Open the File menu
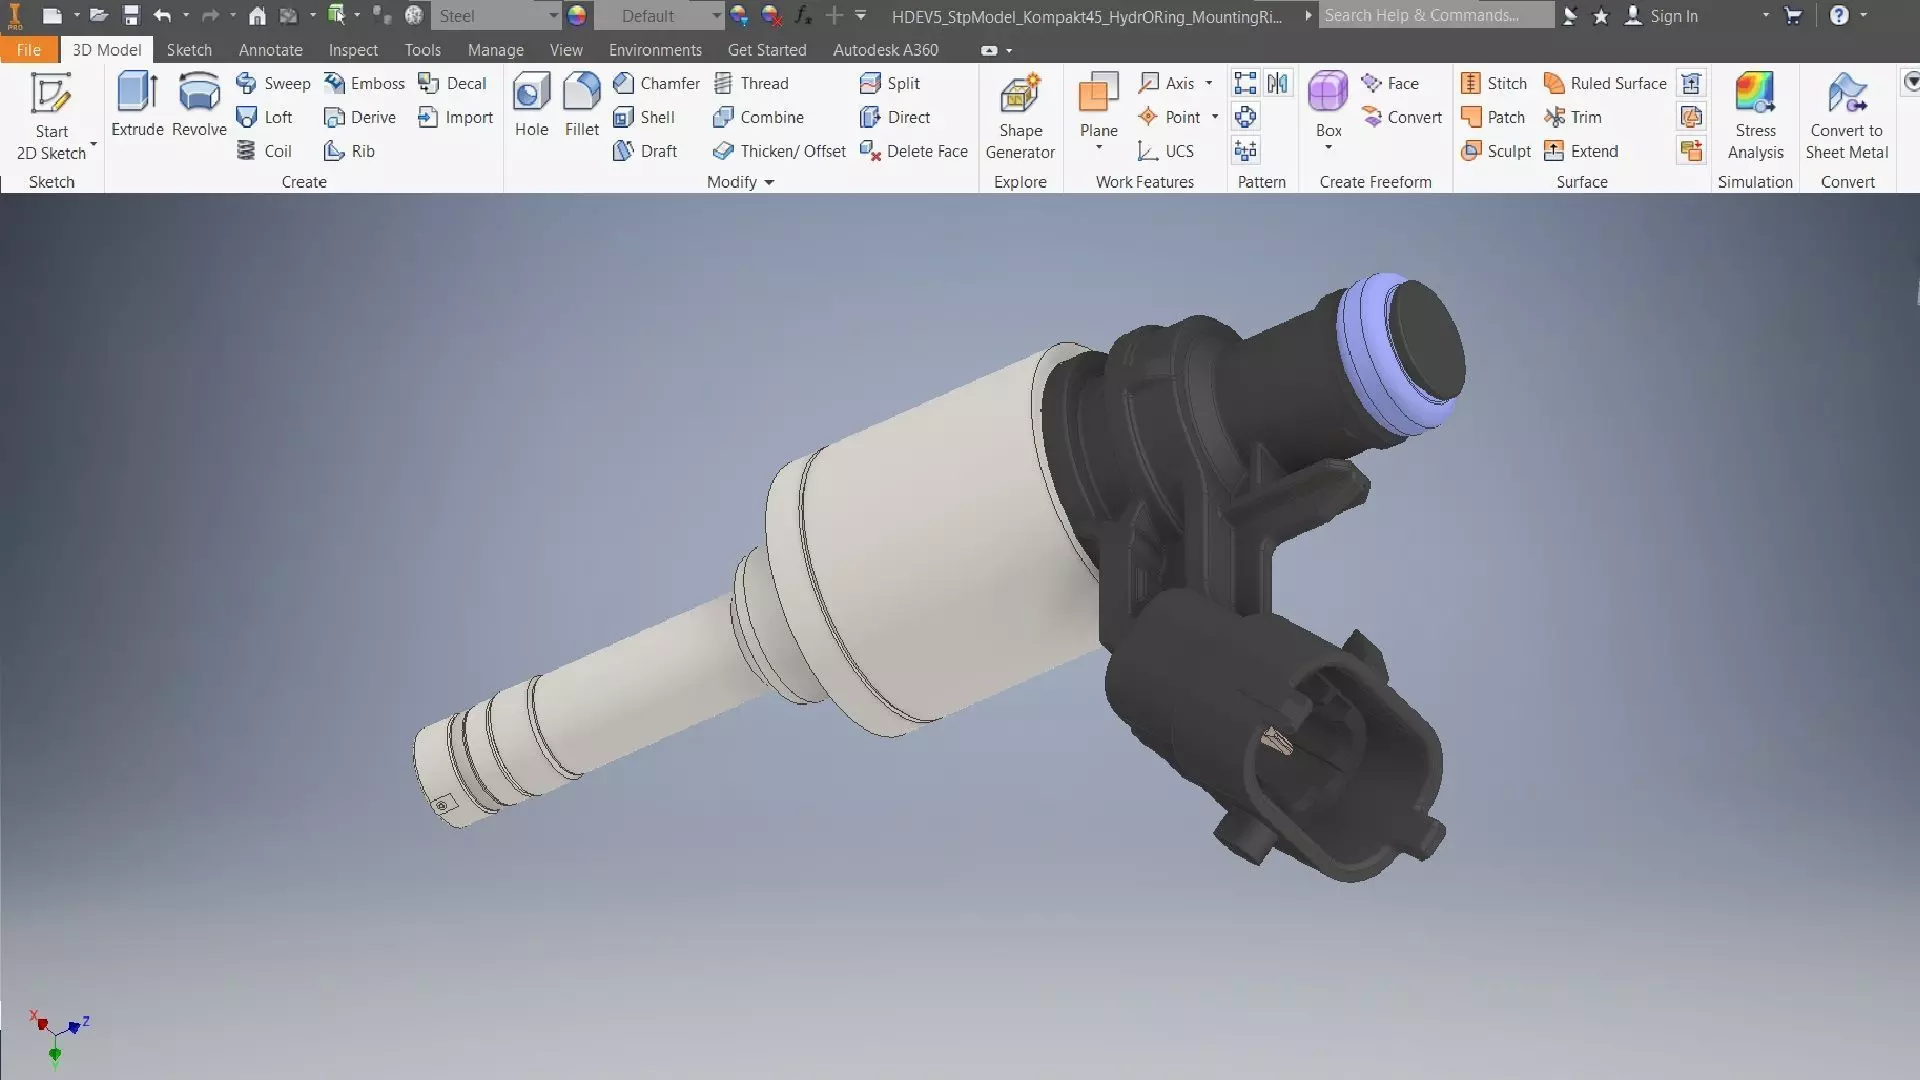The width and height of the screenshot is (1920, 1080). click(x=28, y=49)
